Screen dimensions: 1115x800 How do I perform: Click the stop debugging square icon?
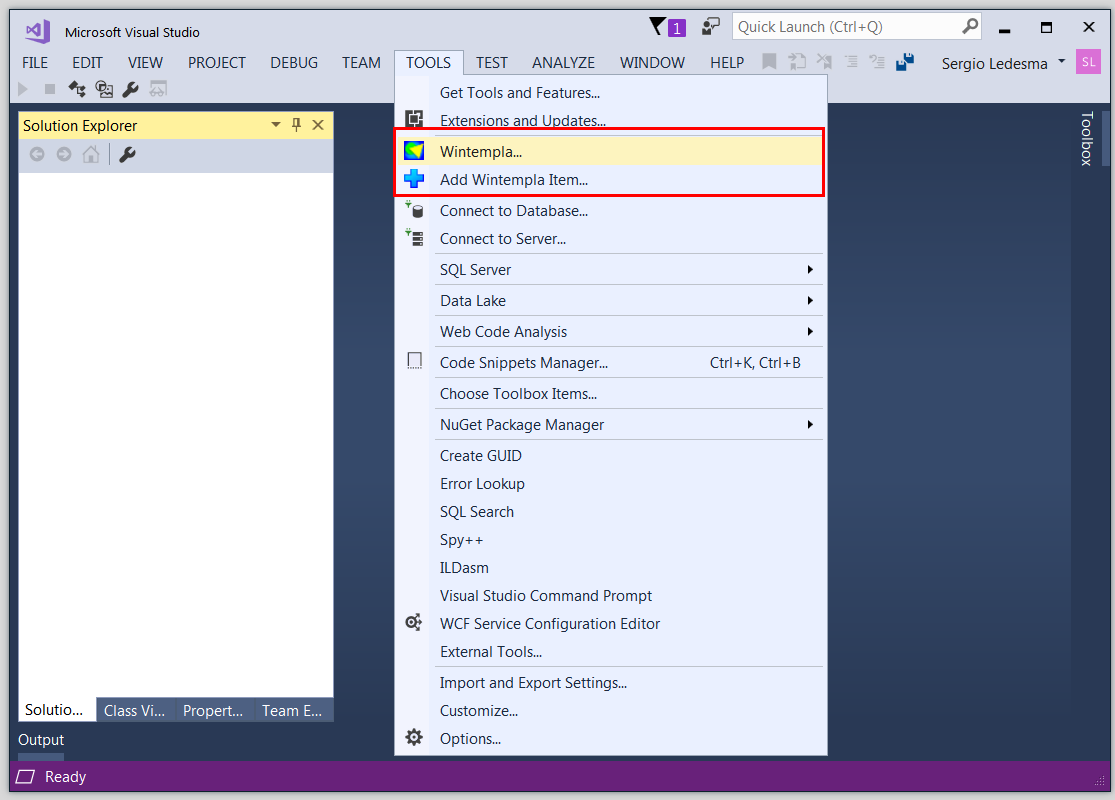(x=50, y=89)
